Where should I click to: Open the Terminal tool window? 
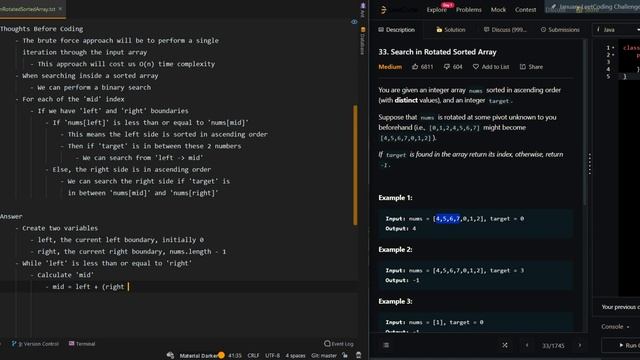coord(82,344)
